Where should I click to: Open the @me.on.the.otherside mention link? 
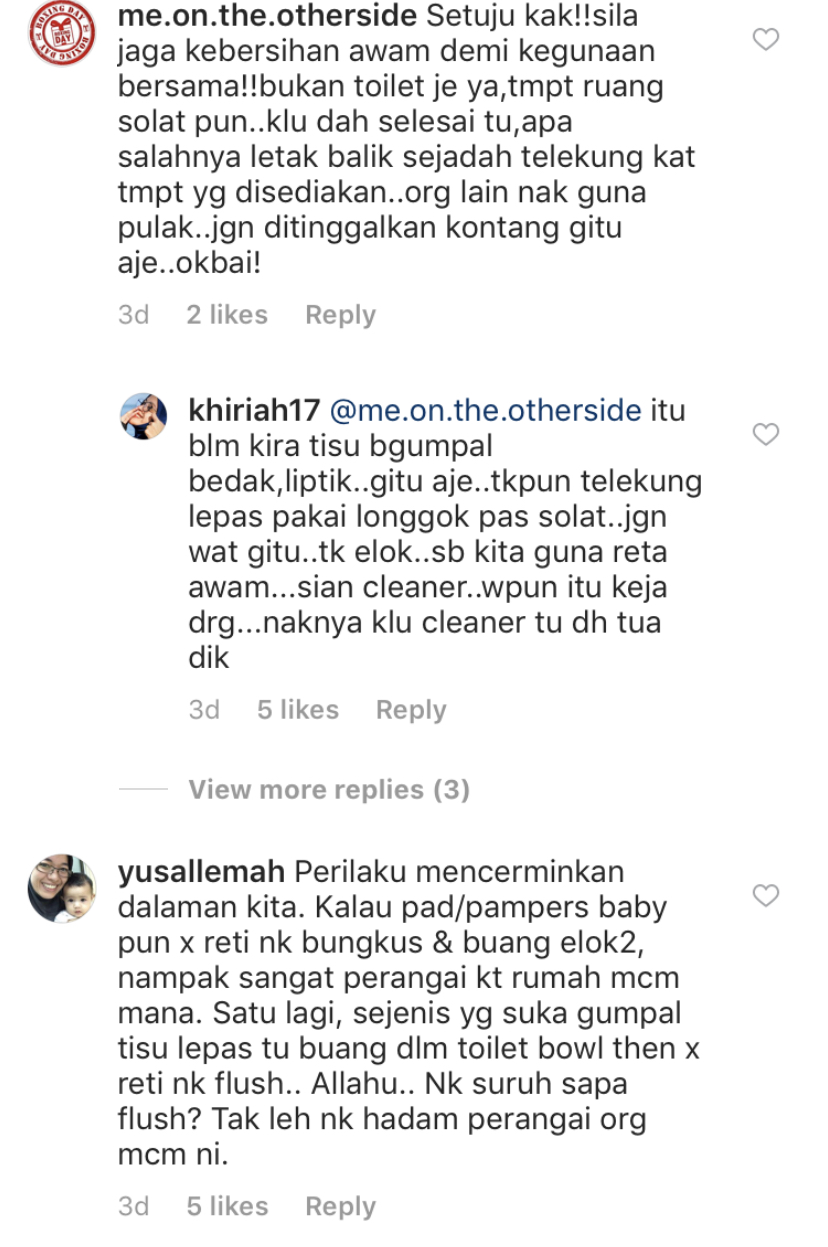[x=485, y=411]
